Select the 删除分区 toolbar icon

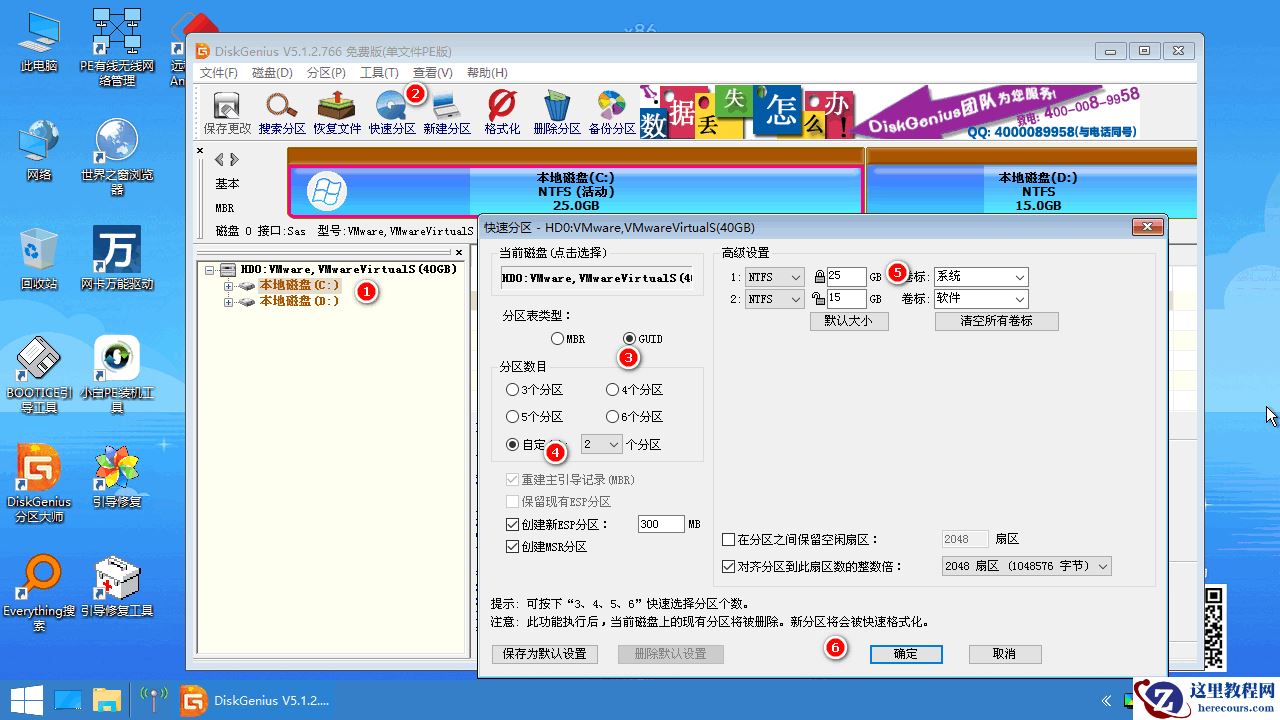coord(556,110)
